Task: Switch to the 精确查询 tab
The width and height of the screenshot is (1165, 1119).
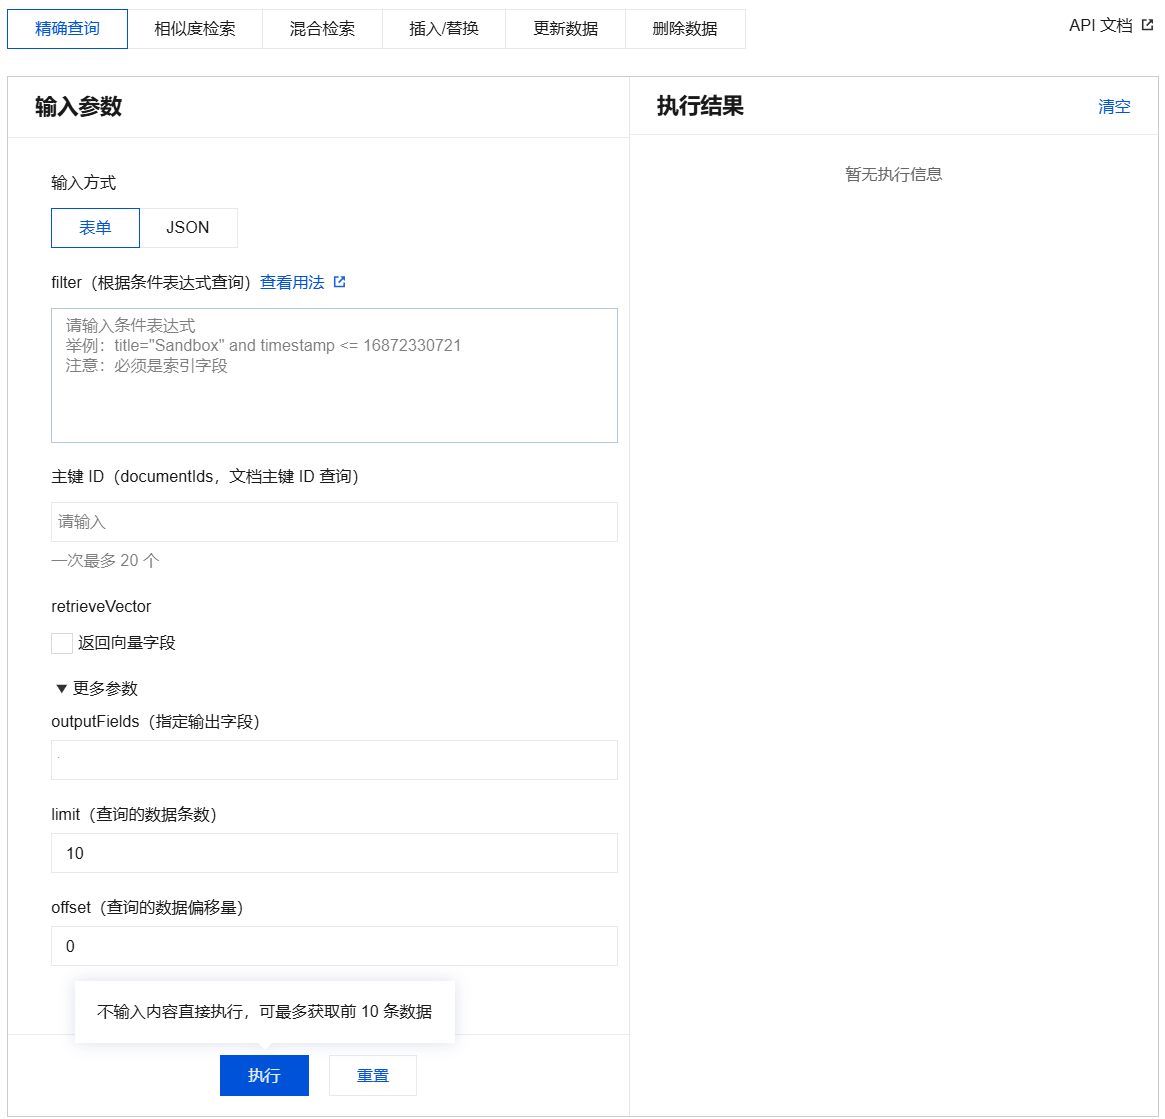Action: pos(67,29)
